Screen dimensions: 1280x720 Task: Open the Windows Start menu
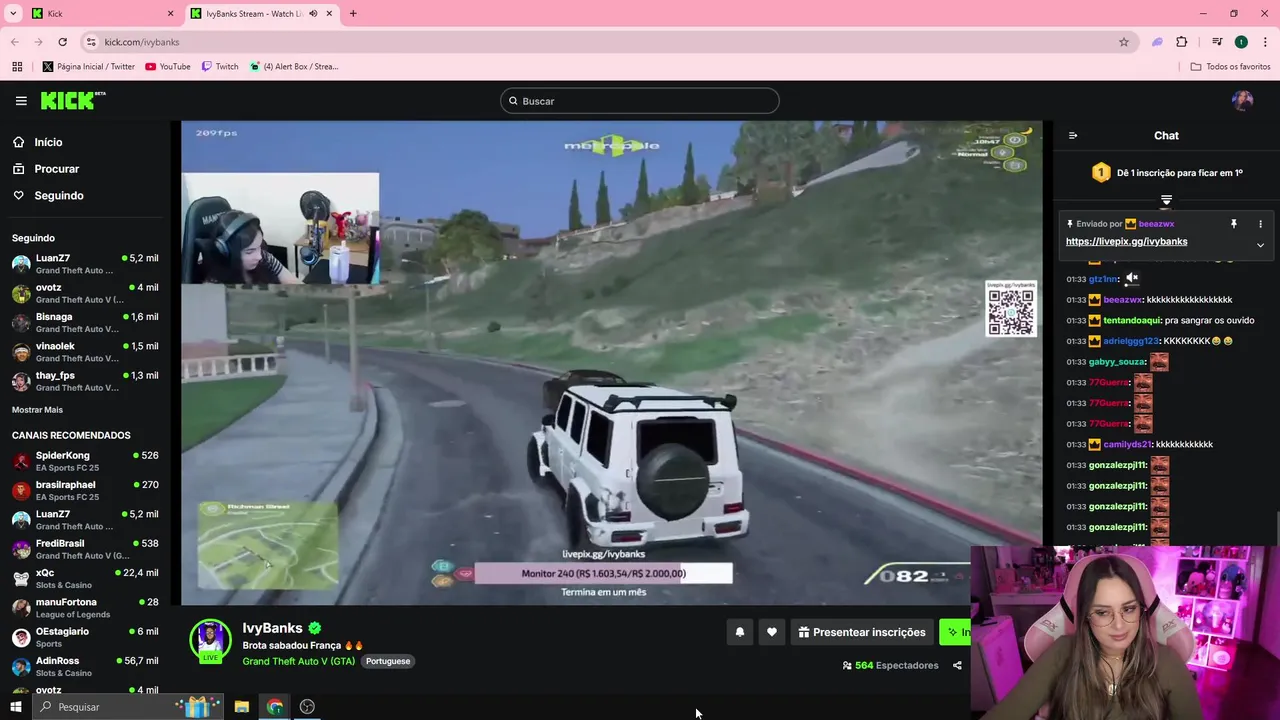point(15,707)
